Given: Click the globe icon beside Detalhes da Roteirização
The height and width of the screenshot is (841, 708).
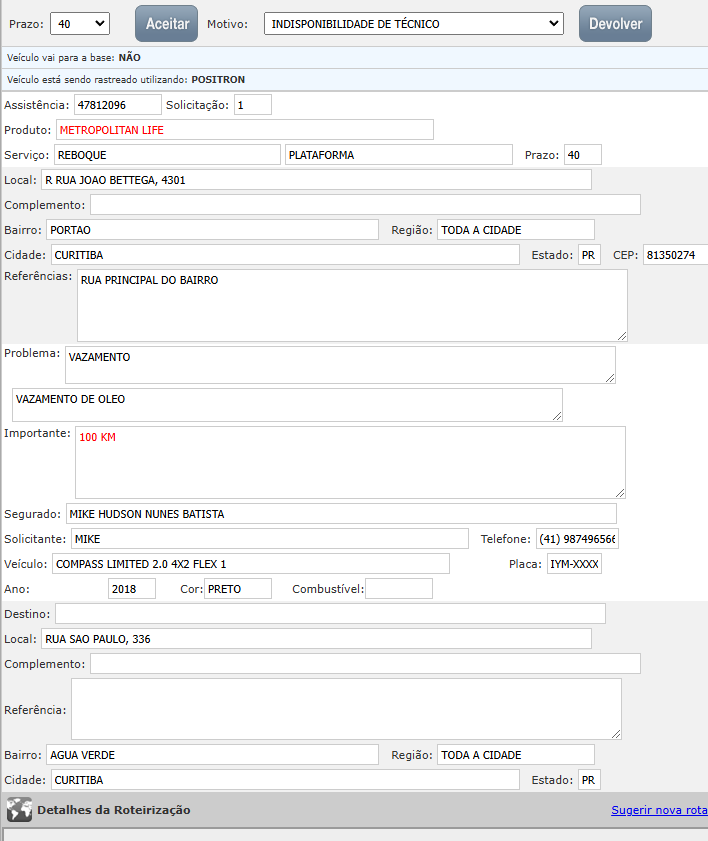Looking at the screenshot, I should pyautogui.click(x=19, y=810).
